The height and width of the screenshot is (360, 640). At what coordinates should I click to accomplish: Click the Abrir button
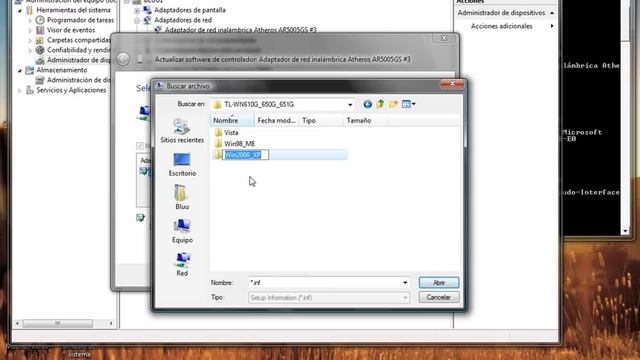439,282
